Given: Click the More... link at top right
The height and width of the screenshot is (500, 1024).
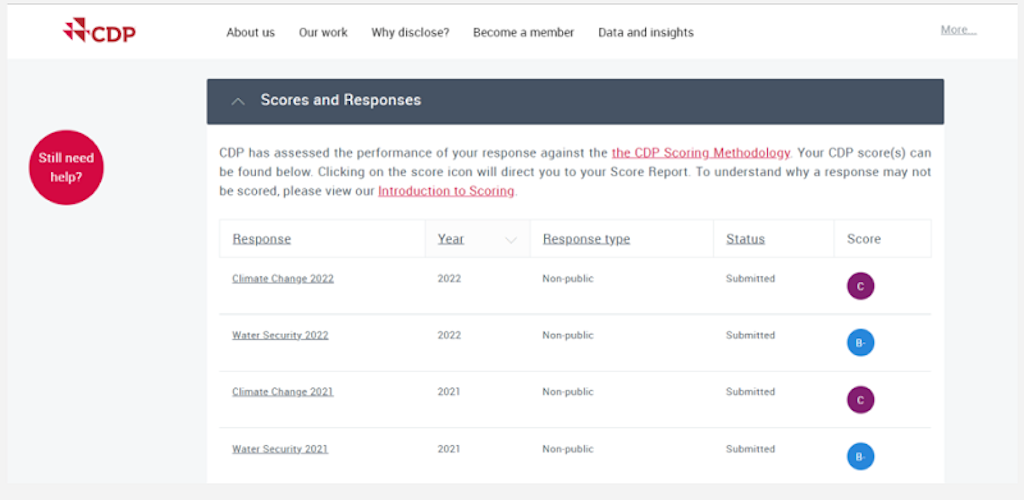Looking at the screenshot, I should (958, 30).
